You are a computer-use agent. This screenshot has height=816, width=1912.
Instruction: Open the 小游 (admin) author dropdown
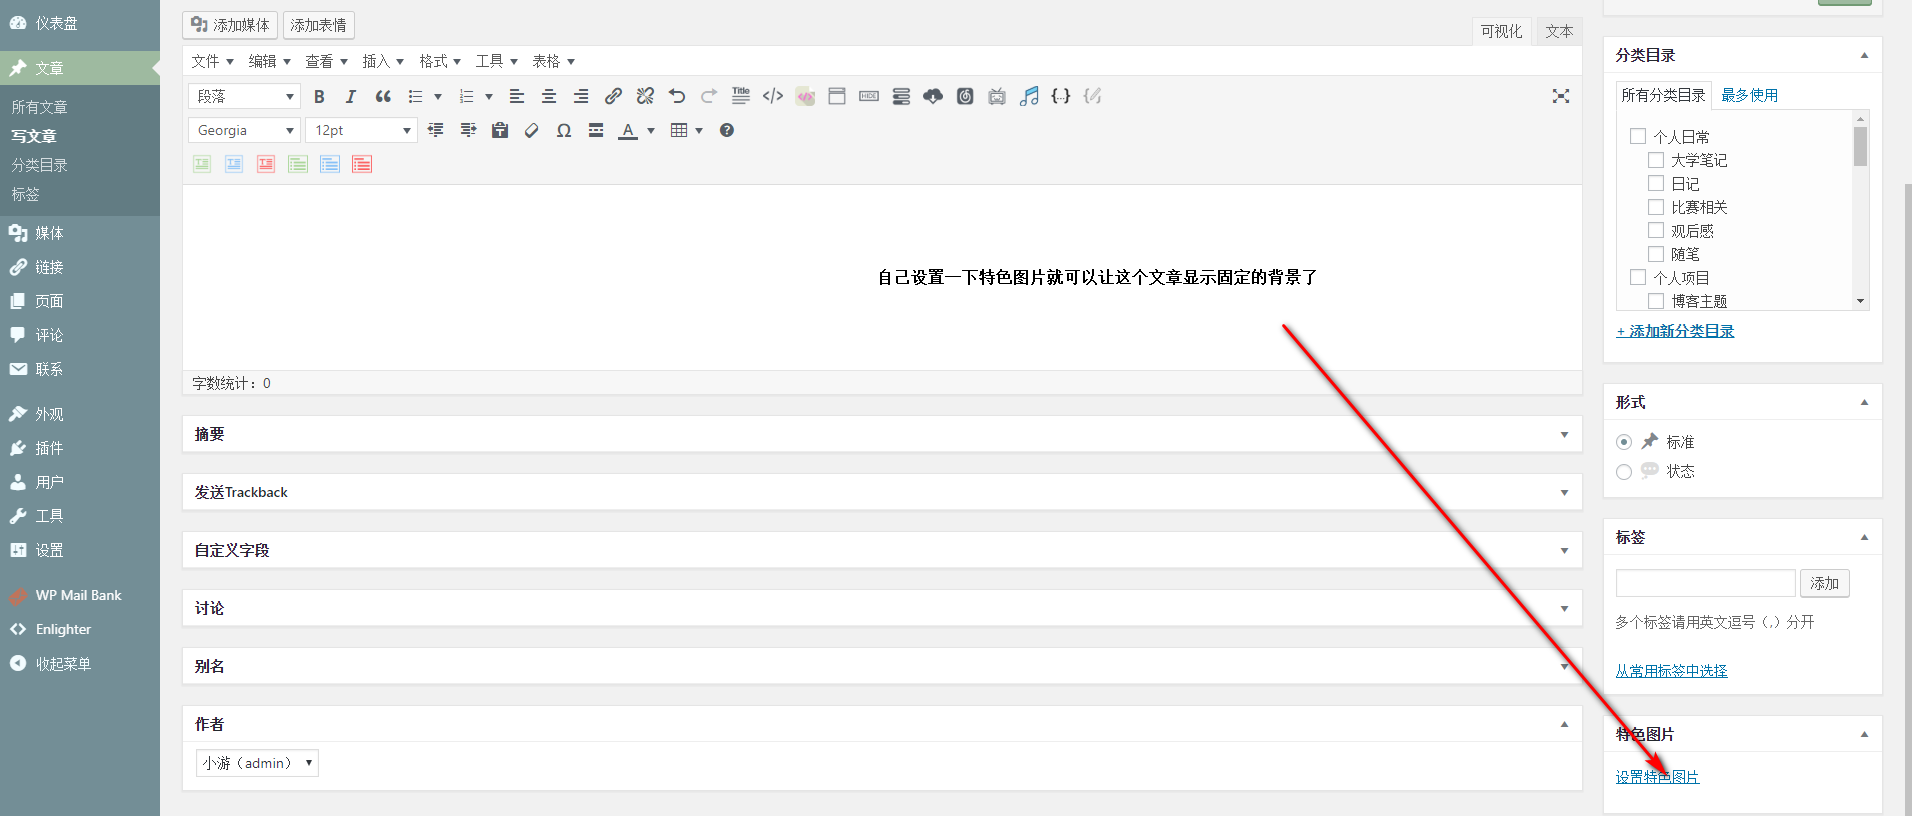coord(257,763)
